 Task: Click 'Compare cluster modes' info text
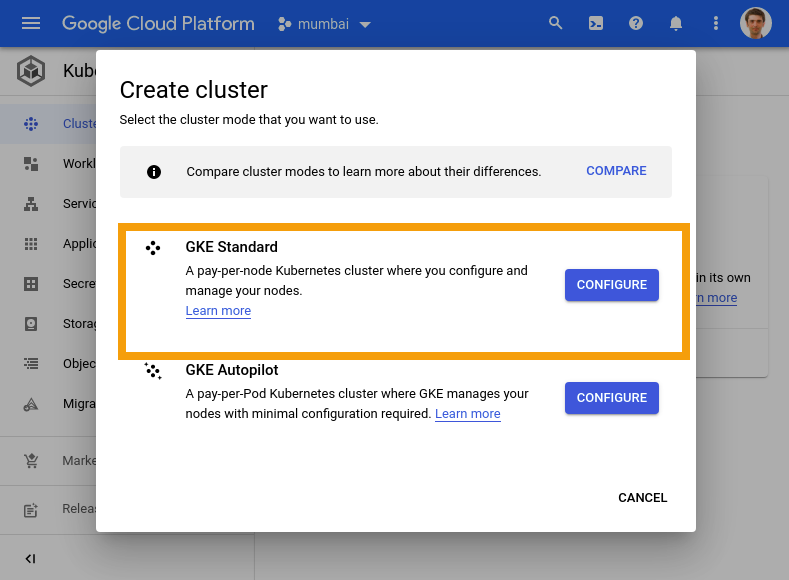point(363,172)
